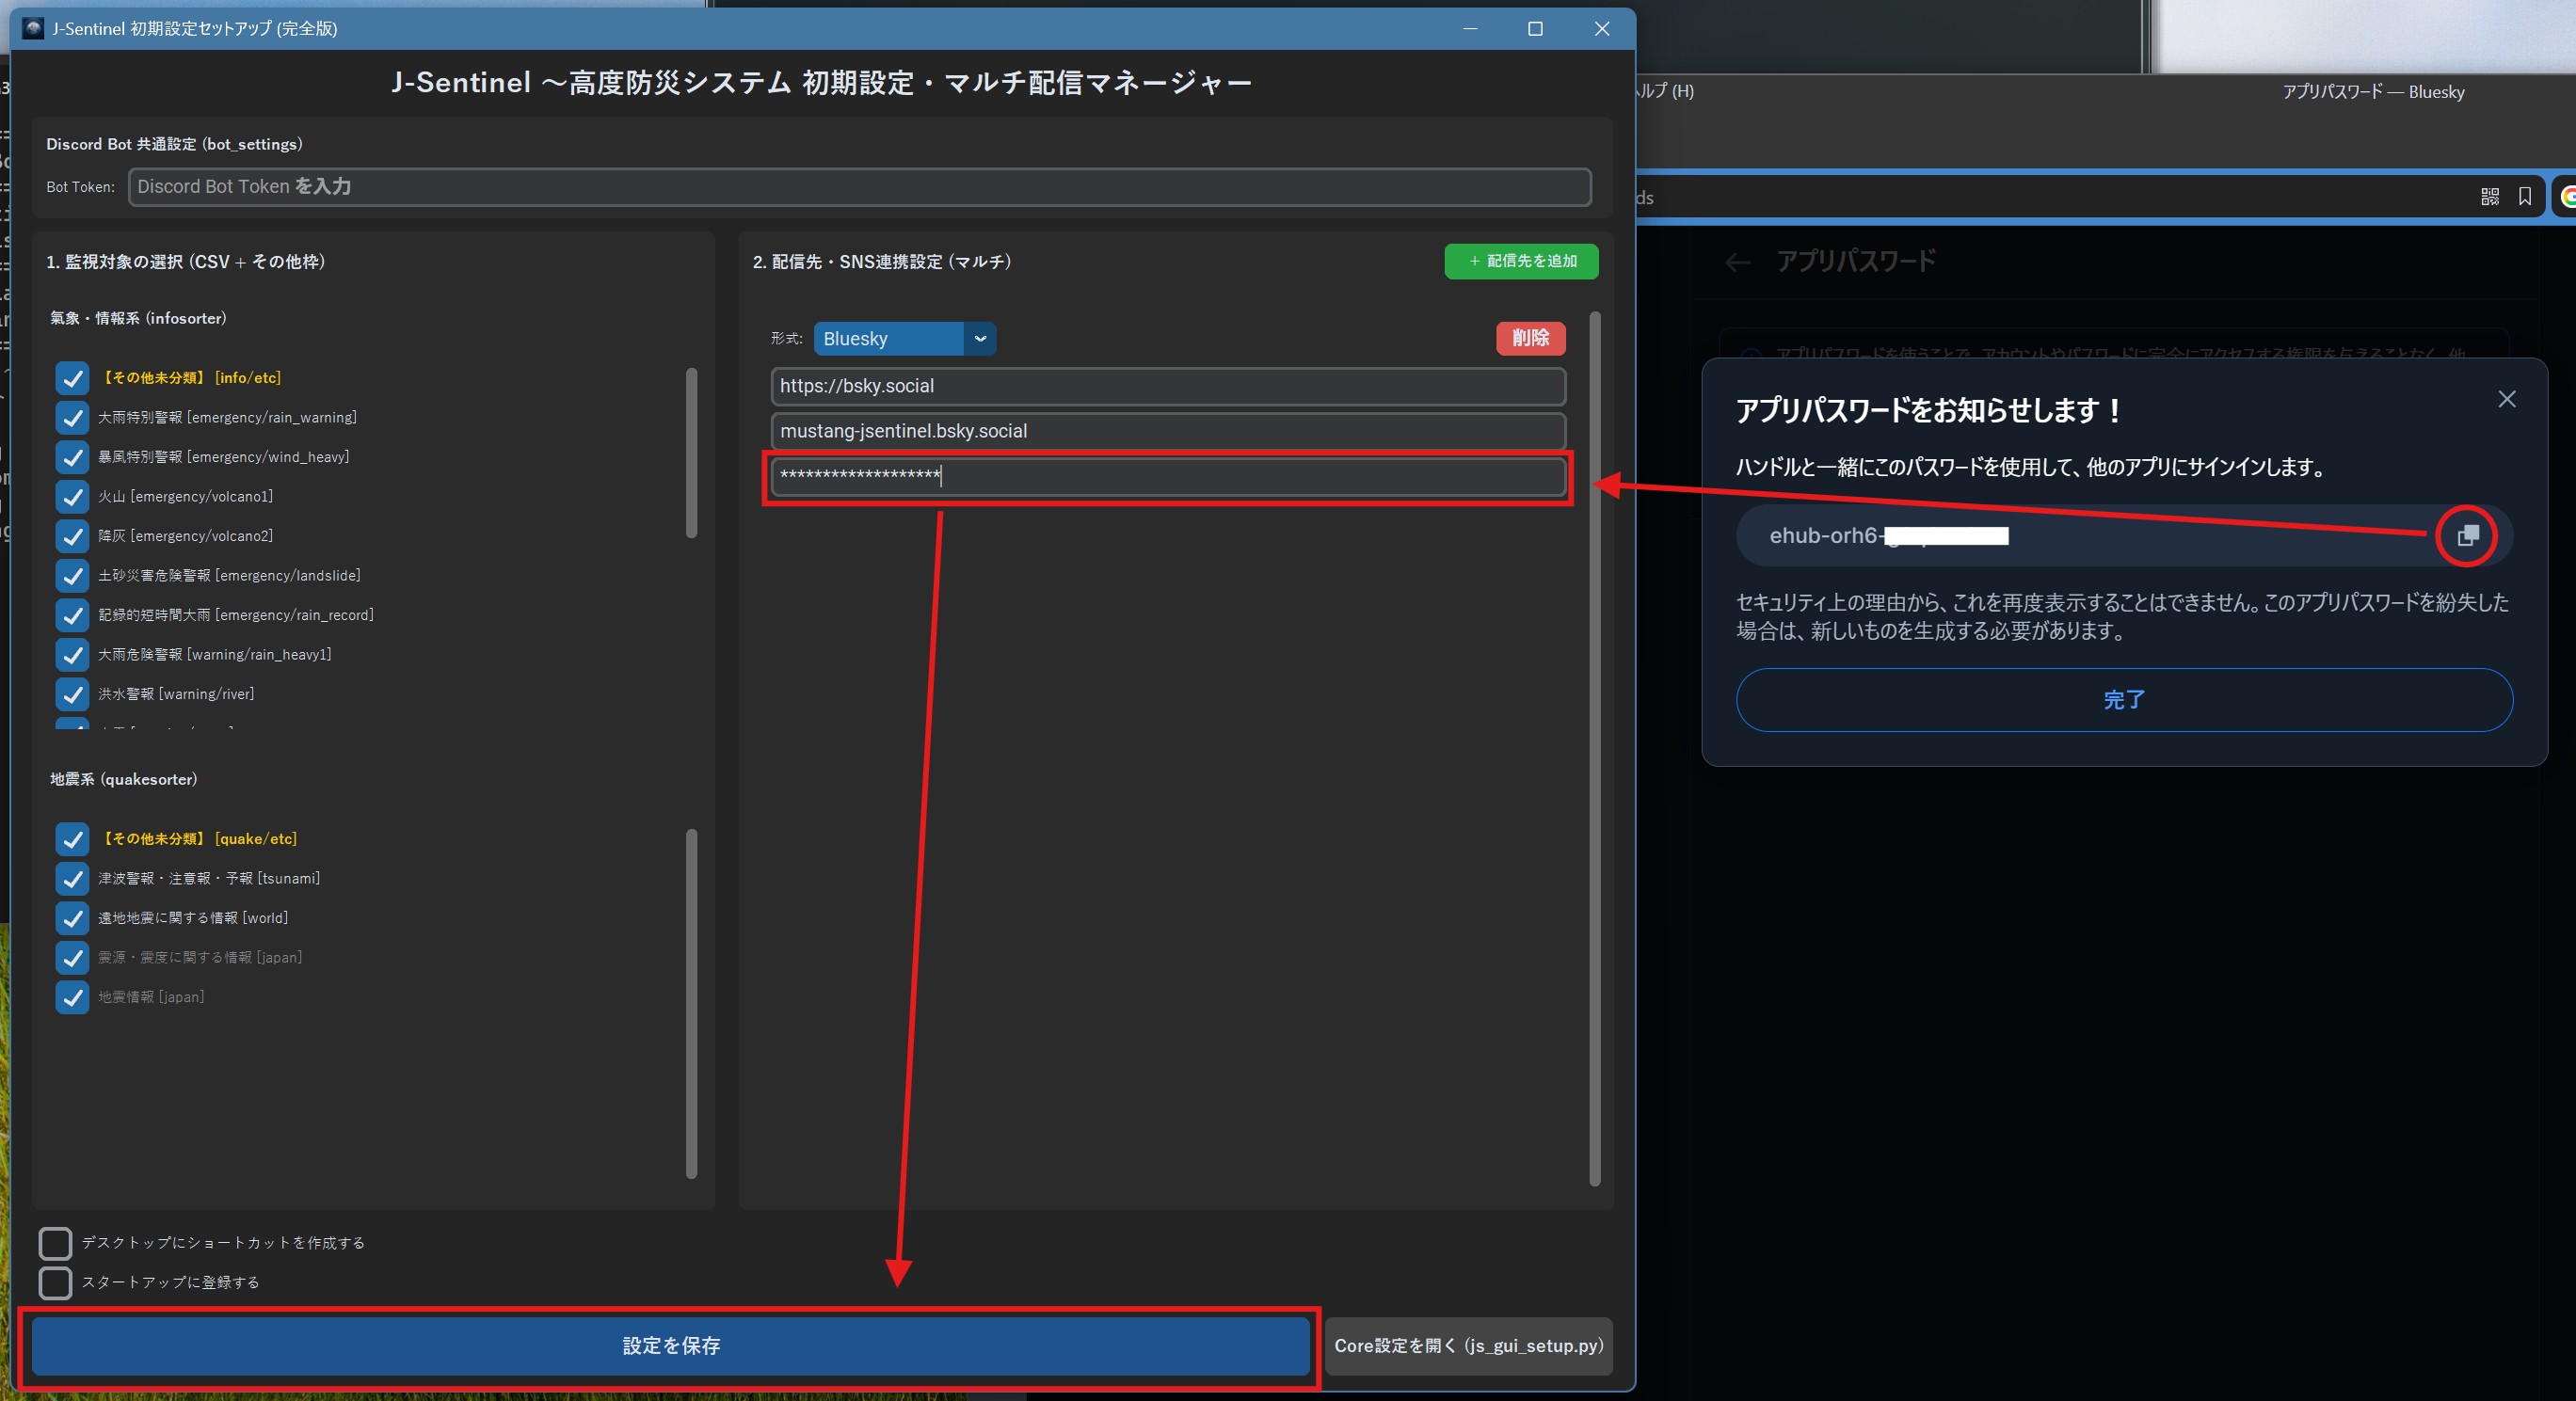Select the アプリパスワード — Bluesky browser tab
Screen dimensions: 2576x1401
(2372, 92)
